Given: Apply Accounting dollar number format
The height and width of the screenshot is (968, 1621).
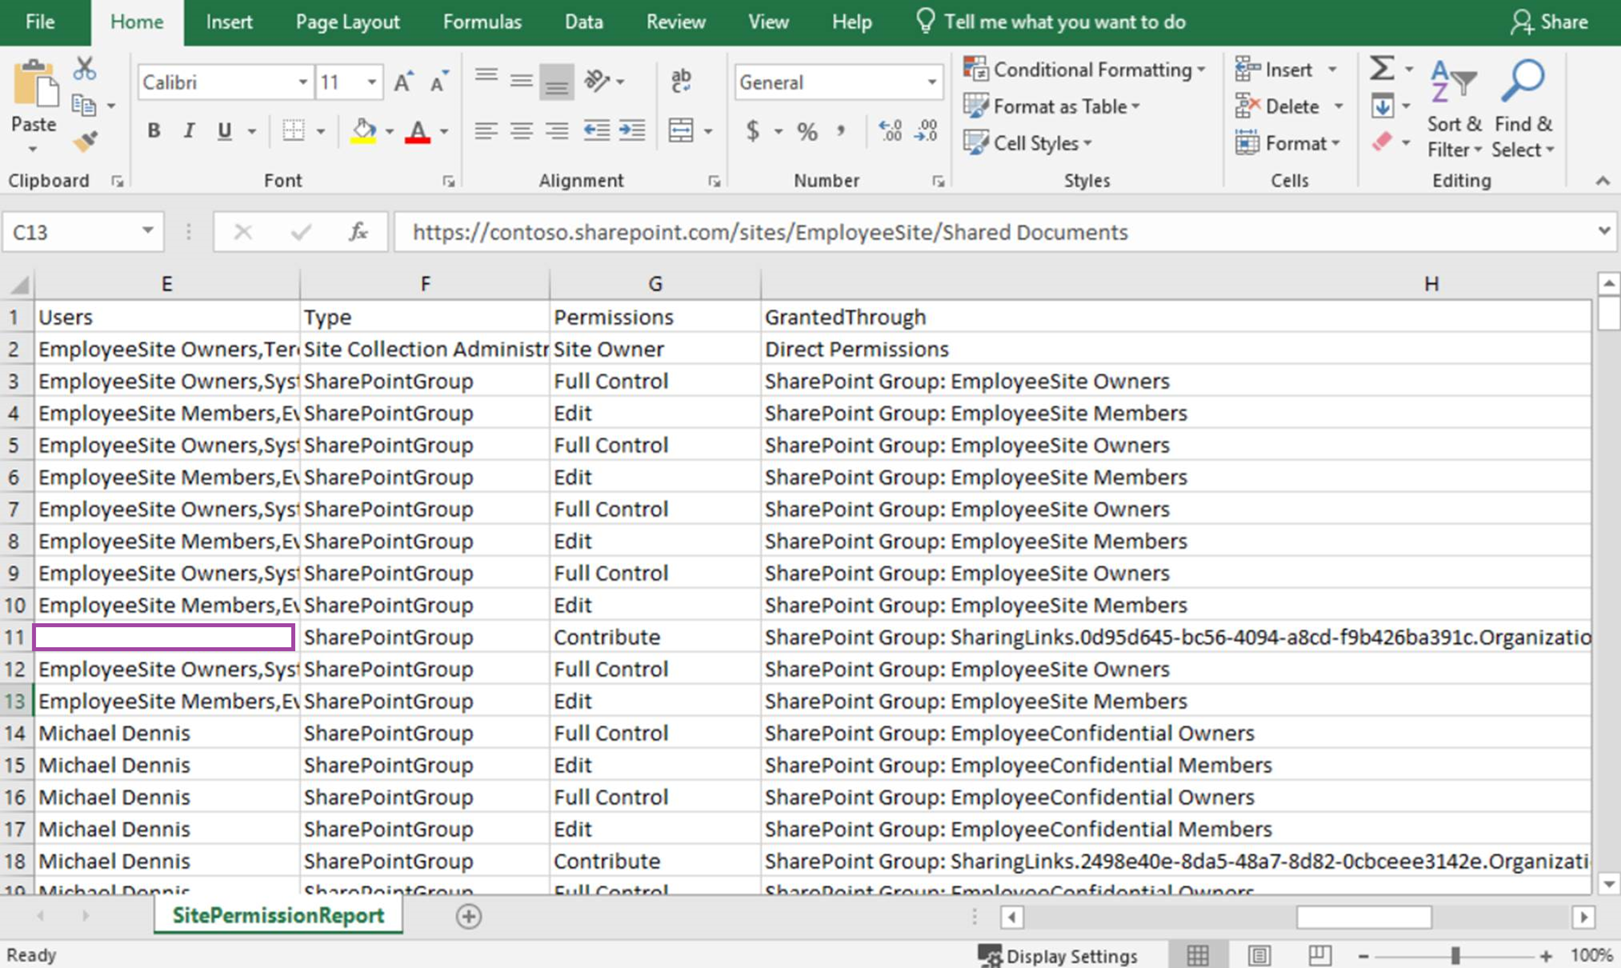Looking at the screenshot, I should click(x=752, y=131).
